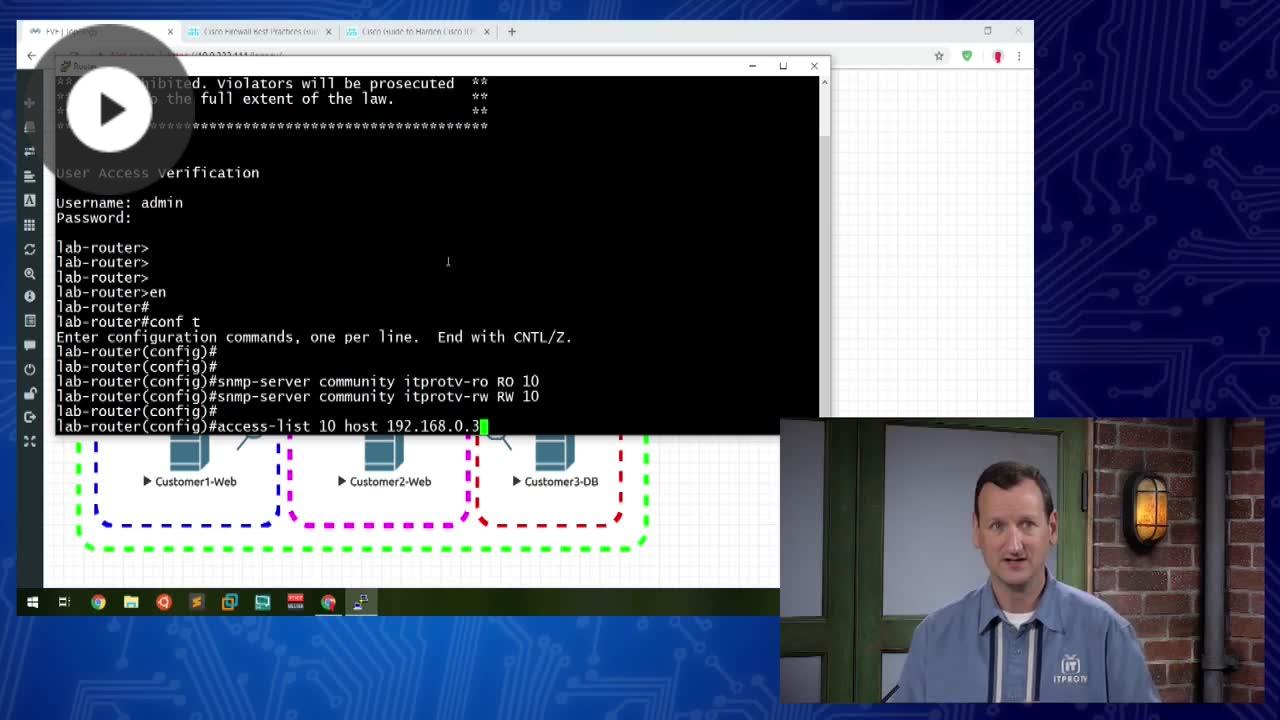Image resolution: width=1280 pixels, height=720 pixels.
Task: Open Google Chrome from the taskbar
Action: coord(98,601)
